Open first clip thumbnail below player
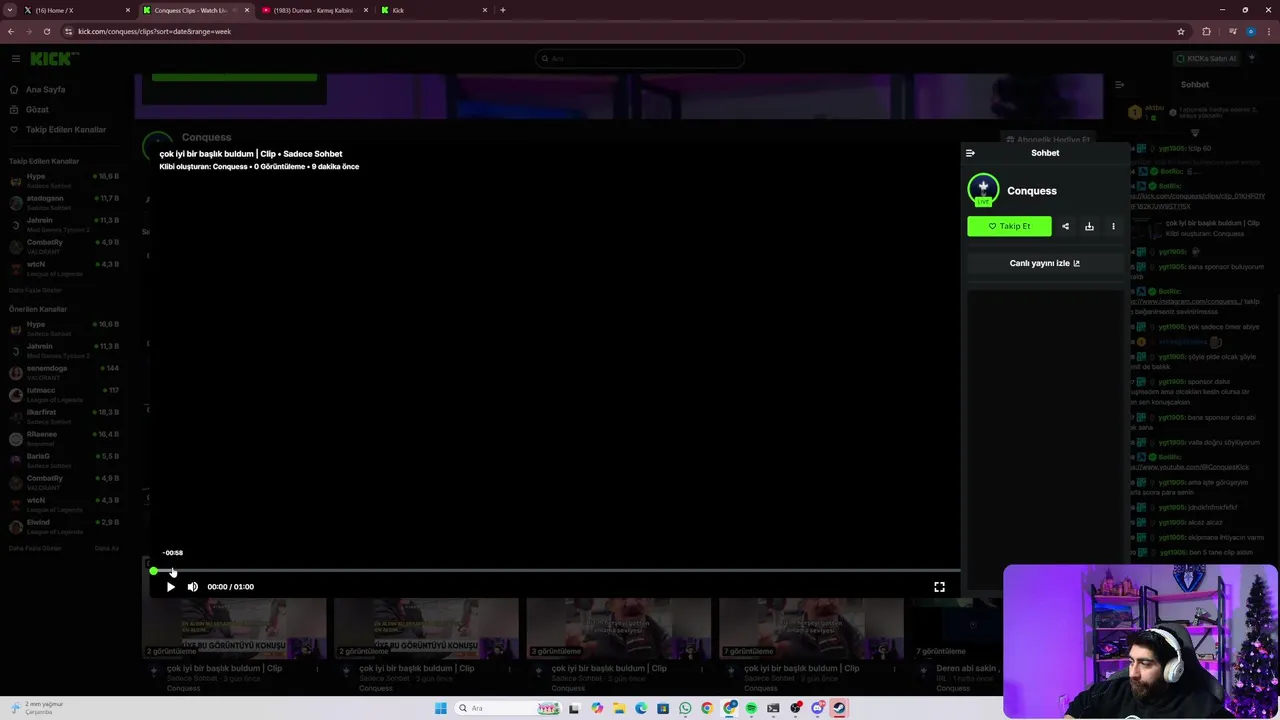1280x720 pixels. (235, 628)
